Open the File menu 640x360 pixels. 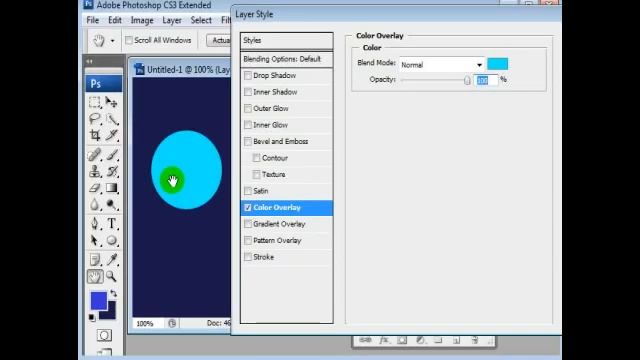tap(93, 20)
